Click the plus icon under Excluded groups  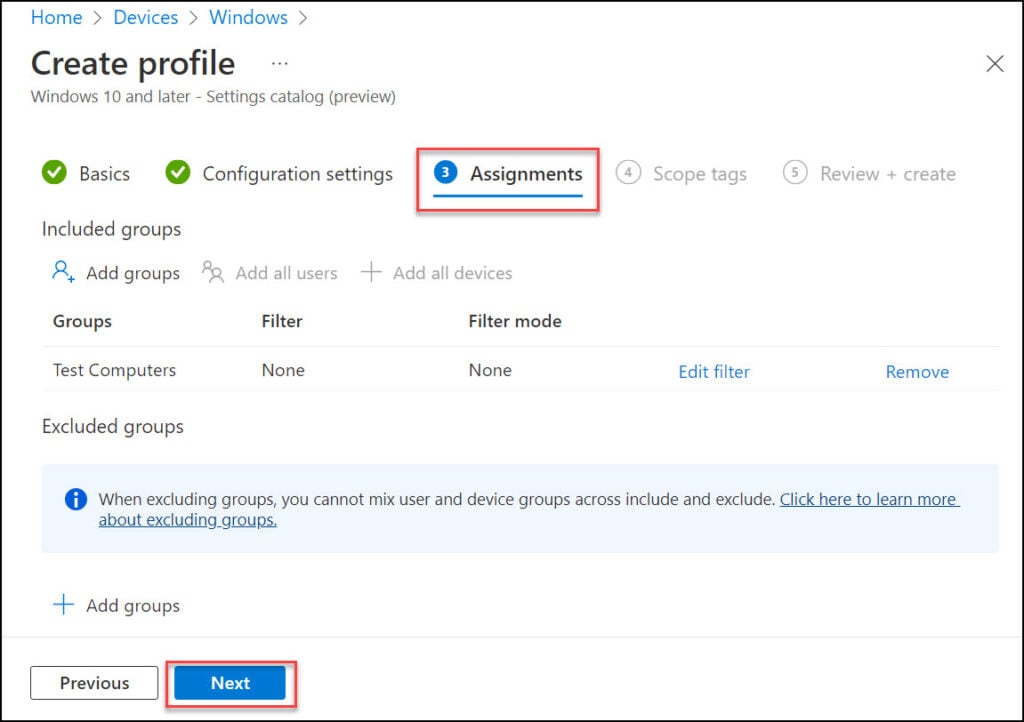tap(63, 604)
